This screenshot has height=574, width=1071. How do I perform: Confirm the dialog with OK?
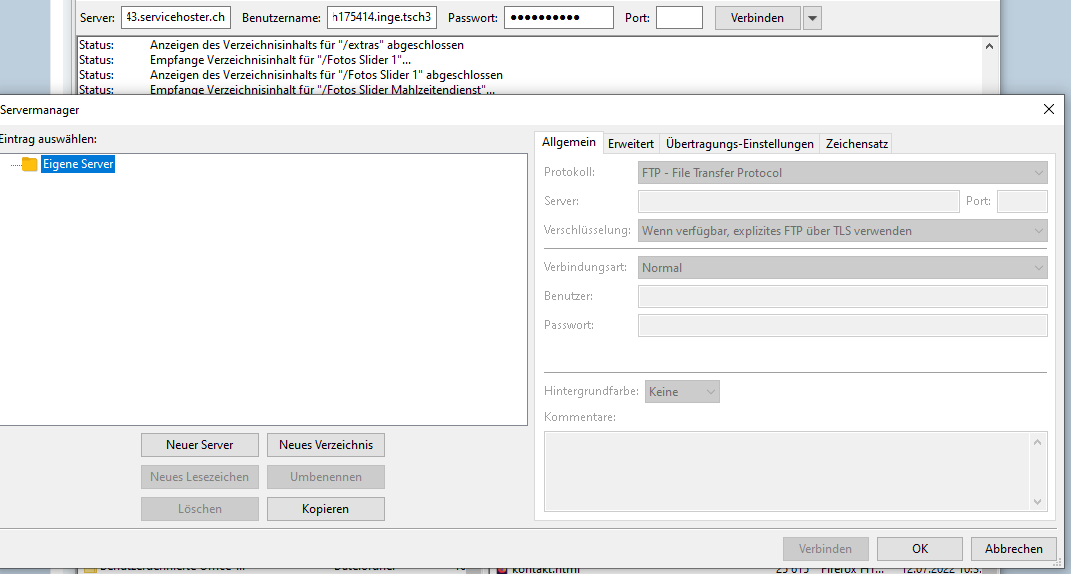tap(920, 548)
